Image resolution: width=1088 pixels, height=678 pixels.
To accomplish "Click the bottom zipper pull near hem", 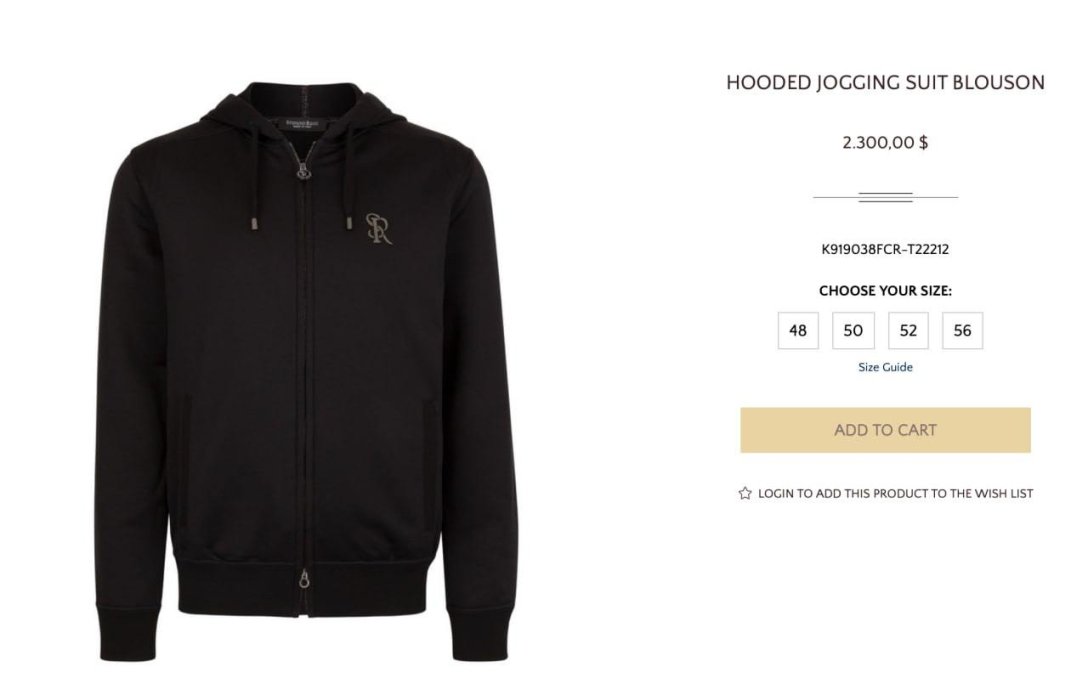I will tap(304, 580).
